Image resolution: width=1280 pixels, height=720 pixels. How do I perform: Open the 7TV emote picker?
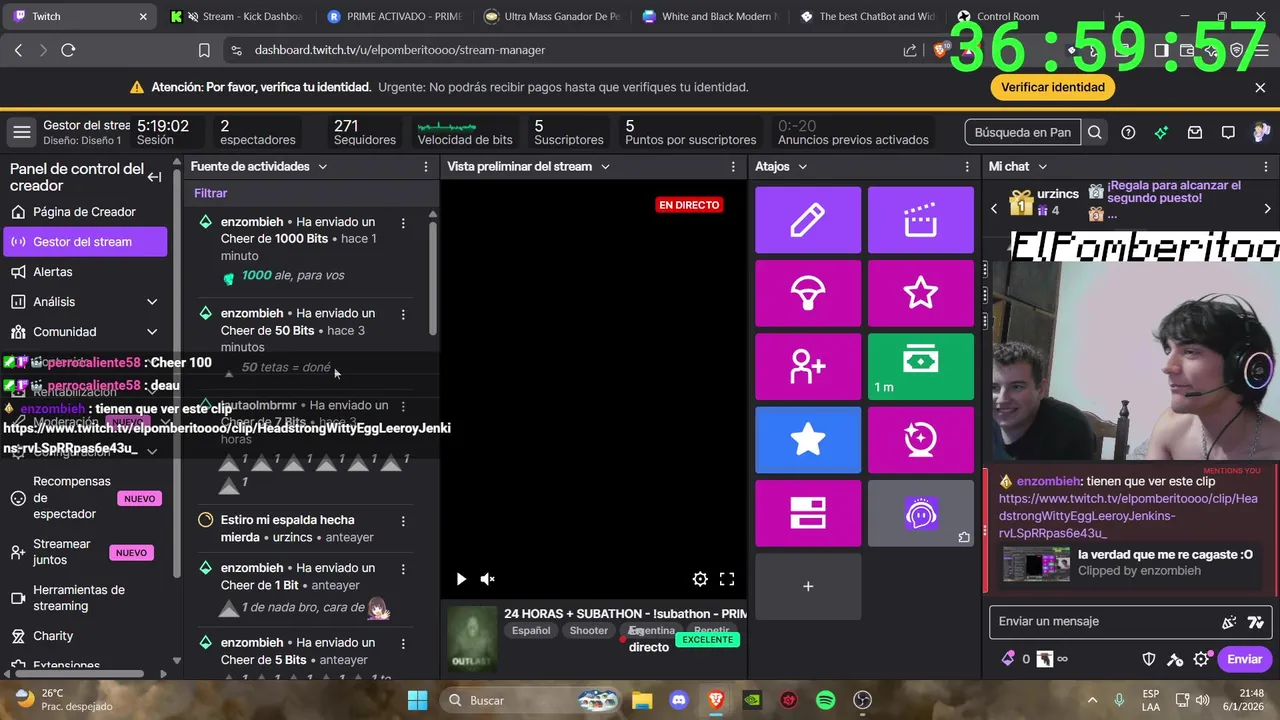click(x=1256, y=622)
